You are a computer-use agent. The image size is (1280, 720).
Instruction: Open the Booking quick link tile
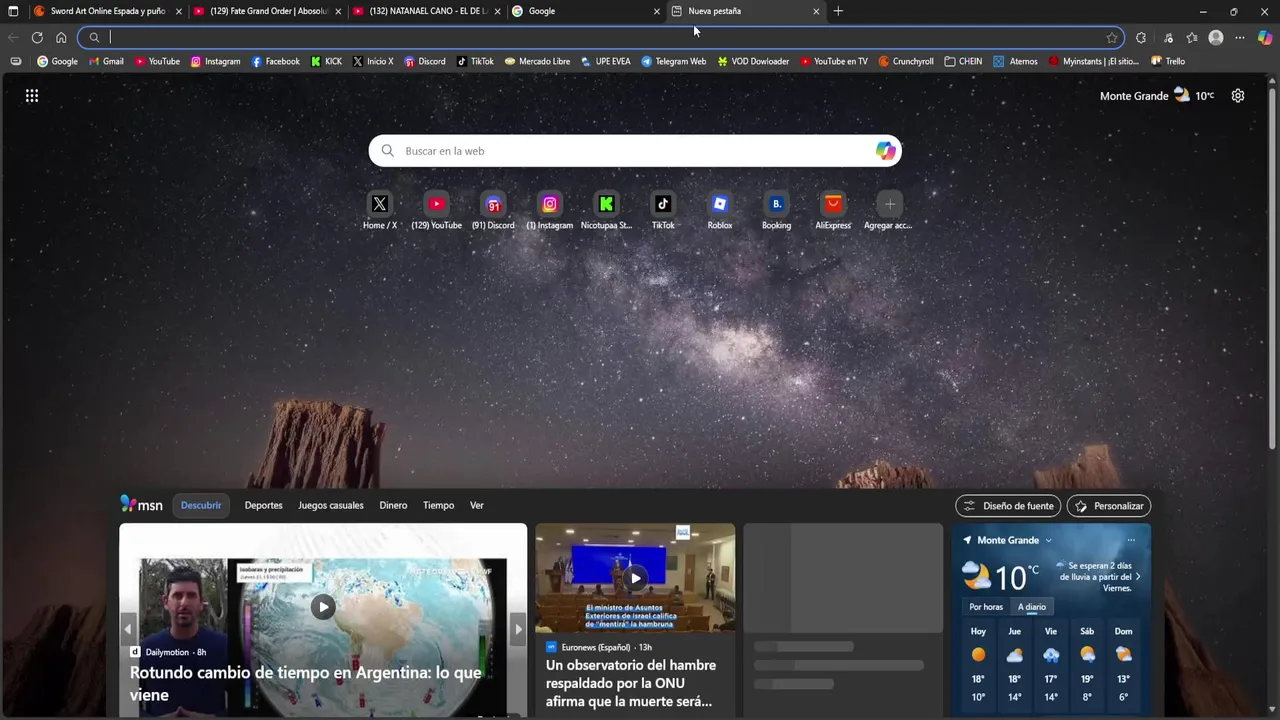(x=776, y=204)
